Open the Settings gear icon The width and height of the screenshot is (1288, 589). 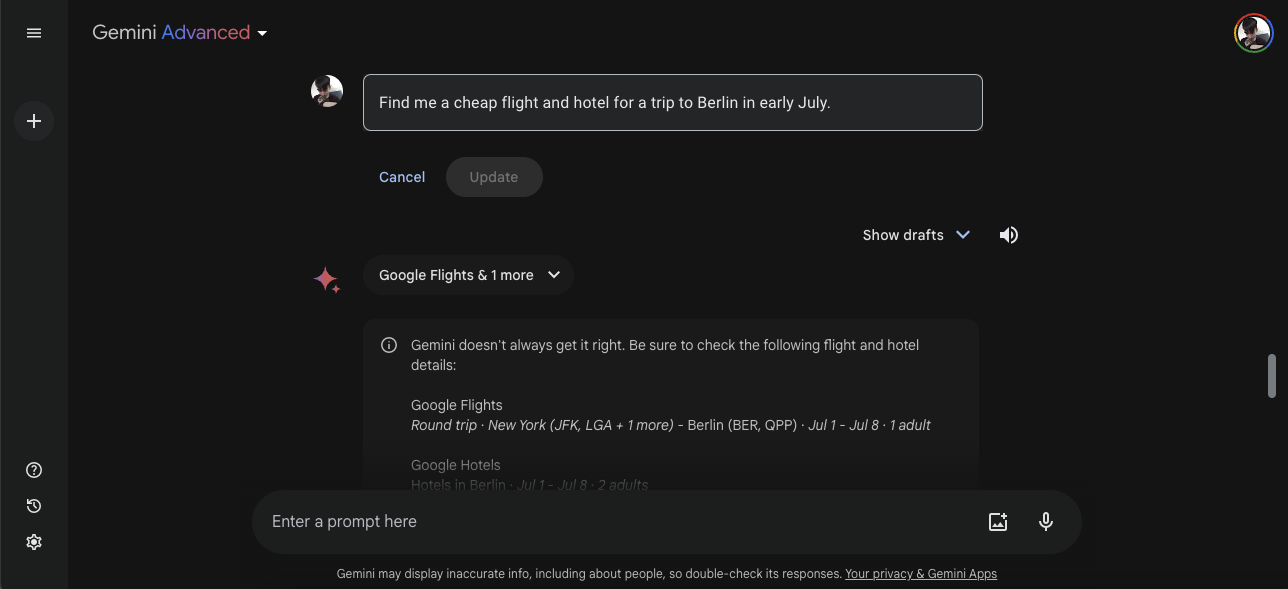tap(34, 542)
